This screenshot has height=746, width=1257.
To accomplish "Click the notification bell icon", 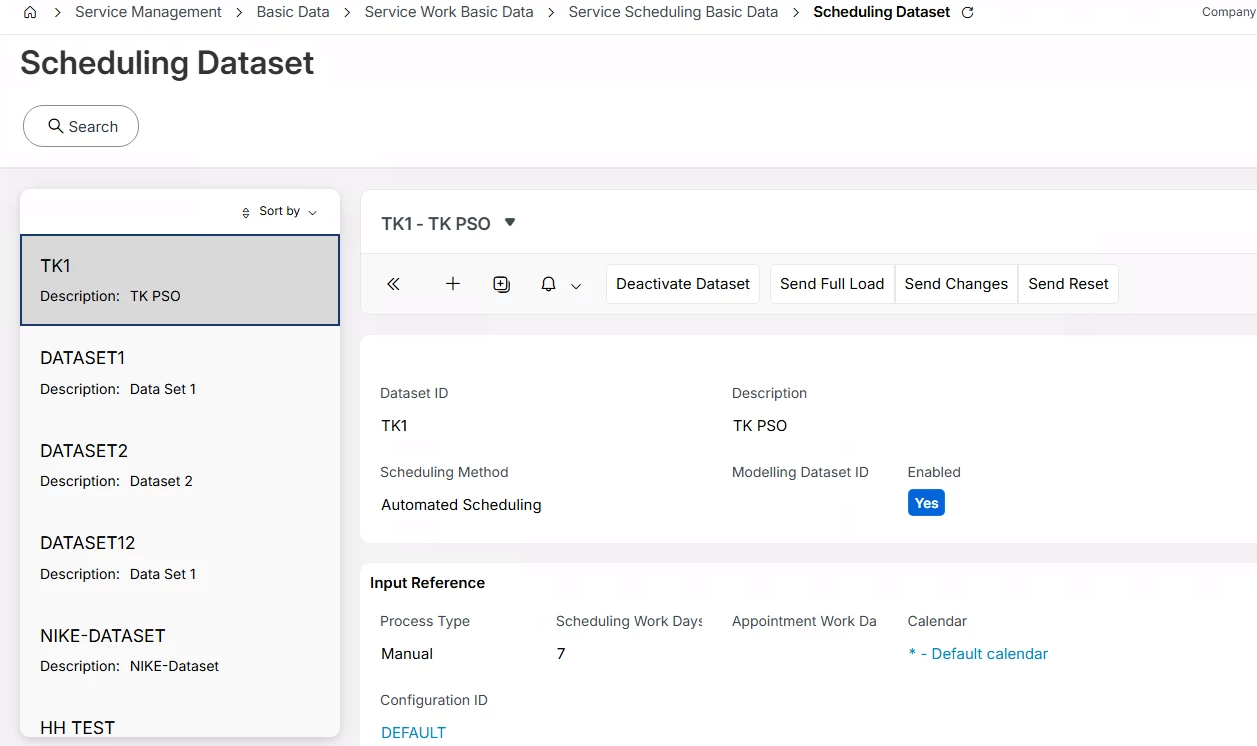I will (x=548, y=284).
